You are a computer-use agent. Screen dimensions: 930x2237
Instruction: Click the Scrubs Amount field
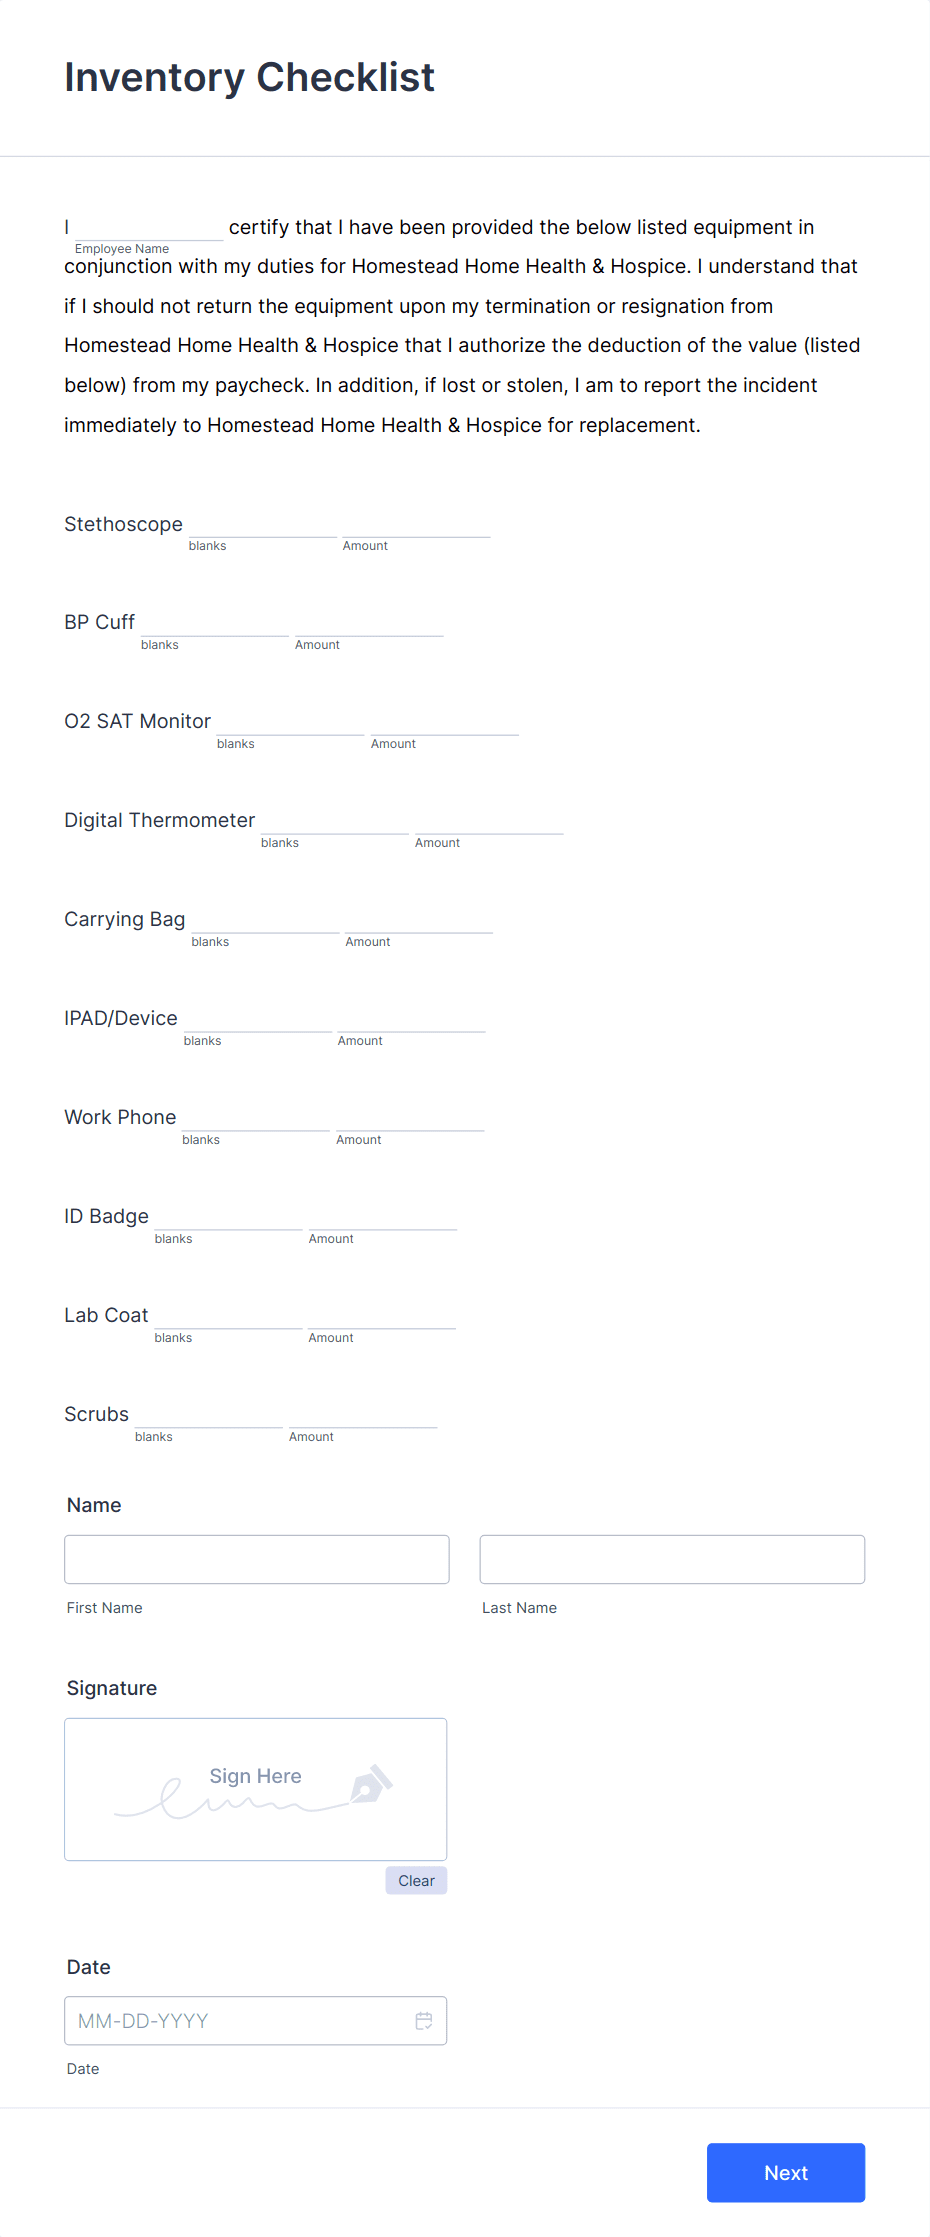tap(362, 1422)
